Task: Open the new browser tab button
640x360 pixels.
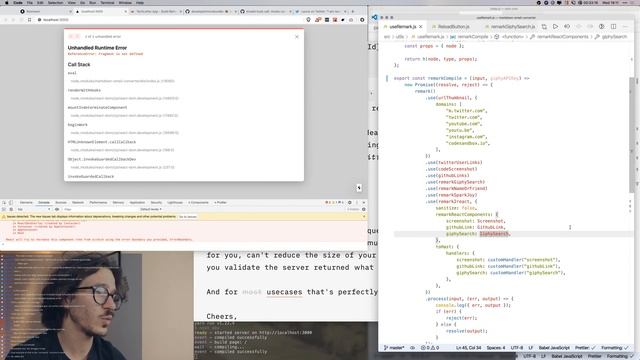Action: (353, 11)
